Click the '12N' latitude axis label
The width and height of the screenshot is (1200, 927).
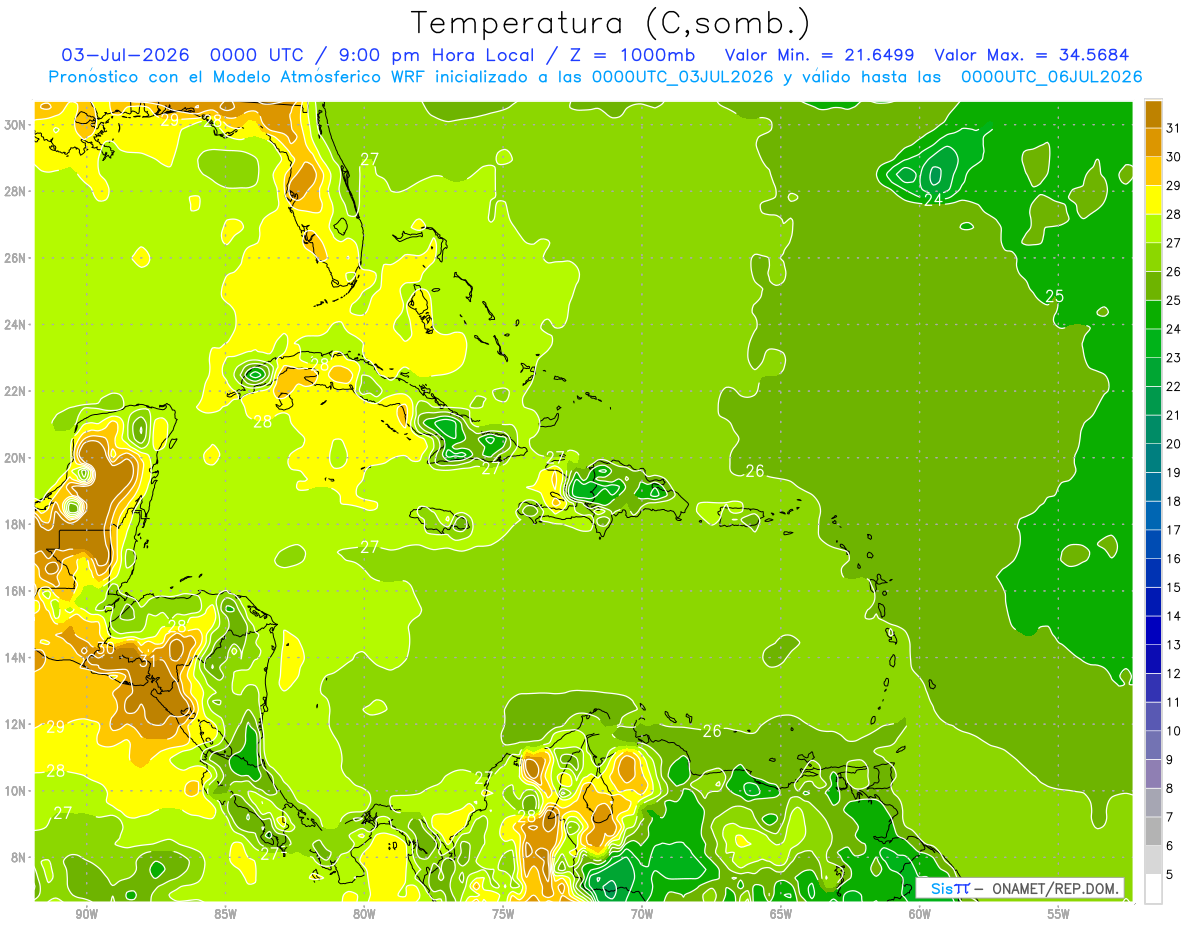[16, 724]
